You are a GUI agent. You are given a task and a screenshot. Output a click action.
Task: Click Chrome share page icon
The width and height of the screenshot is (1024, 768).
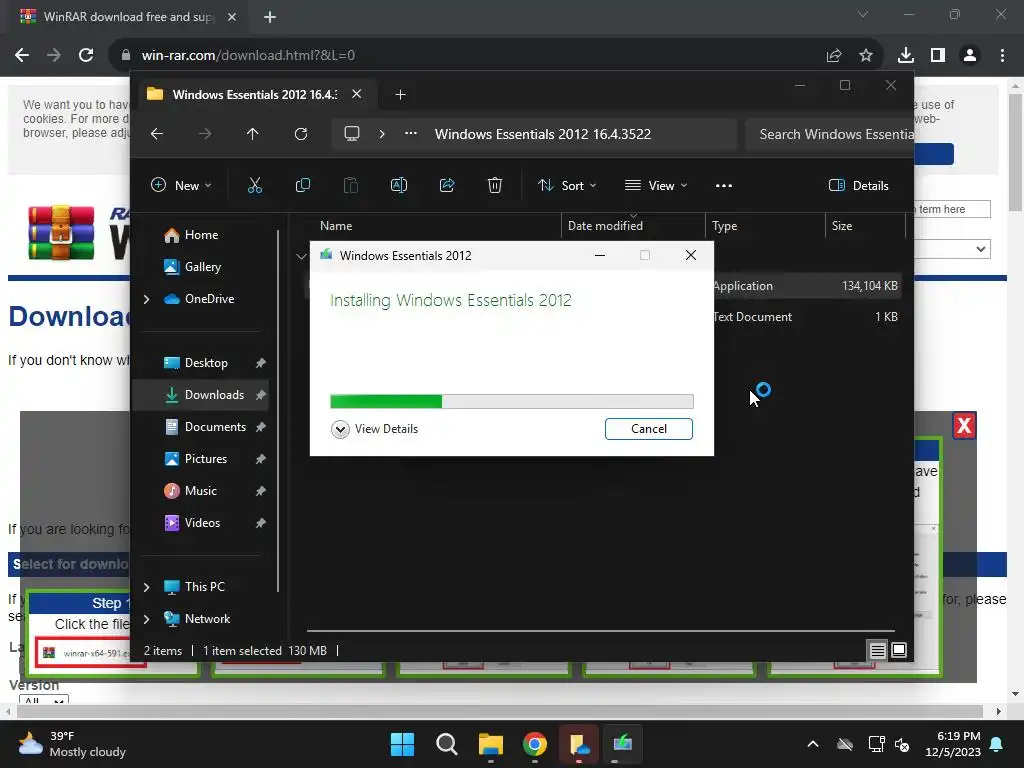tap(834, 56)
